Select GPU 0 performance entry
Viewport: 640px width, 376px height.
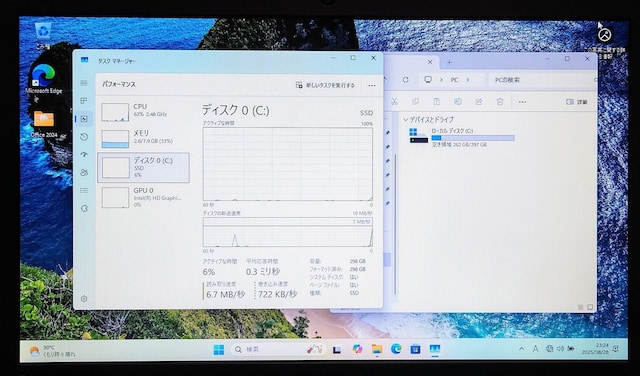(143, 197)
